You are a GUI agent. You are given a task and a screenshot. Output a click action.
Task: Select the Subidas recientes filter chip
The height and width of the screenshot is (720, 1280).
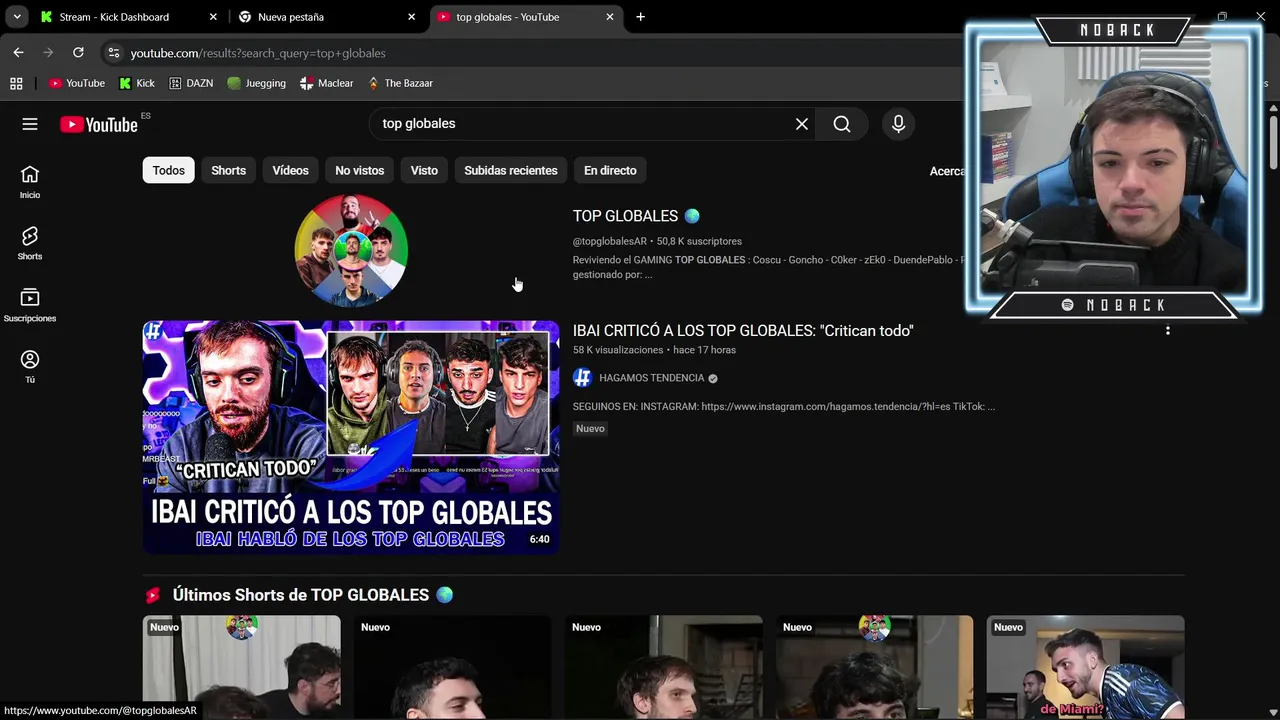click(510, 170)
